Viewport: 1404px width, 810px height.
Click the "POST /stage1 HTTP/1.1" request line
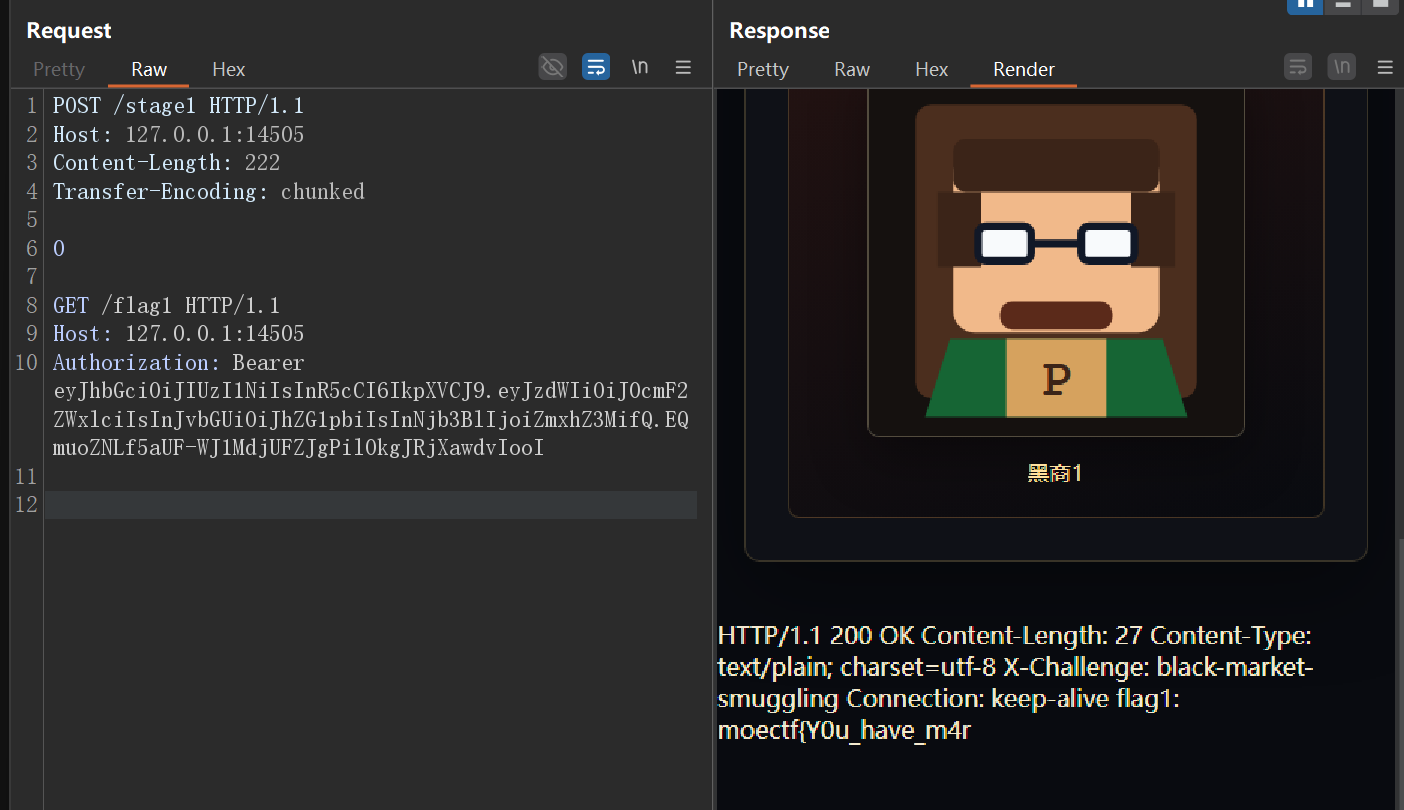tap(178, 106)
